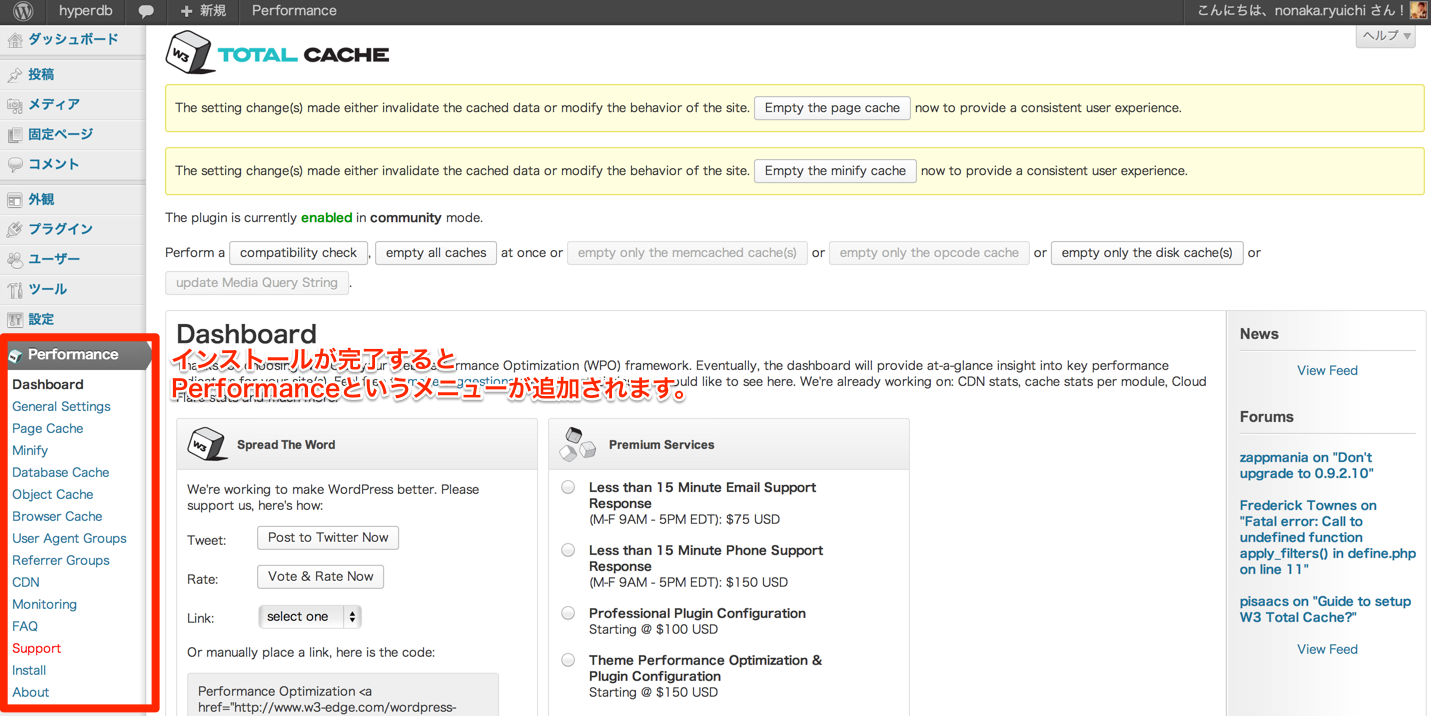The width and height of the screenshot is (1431, 716).
Task: Click the プラグイン sidebar icon
Action: (14, 231)
